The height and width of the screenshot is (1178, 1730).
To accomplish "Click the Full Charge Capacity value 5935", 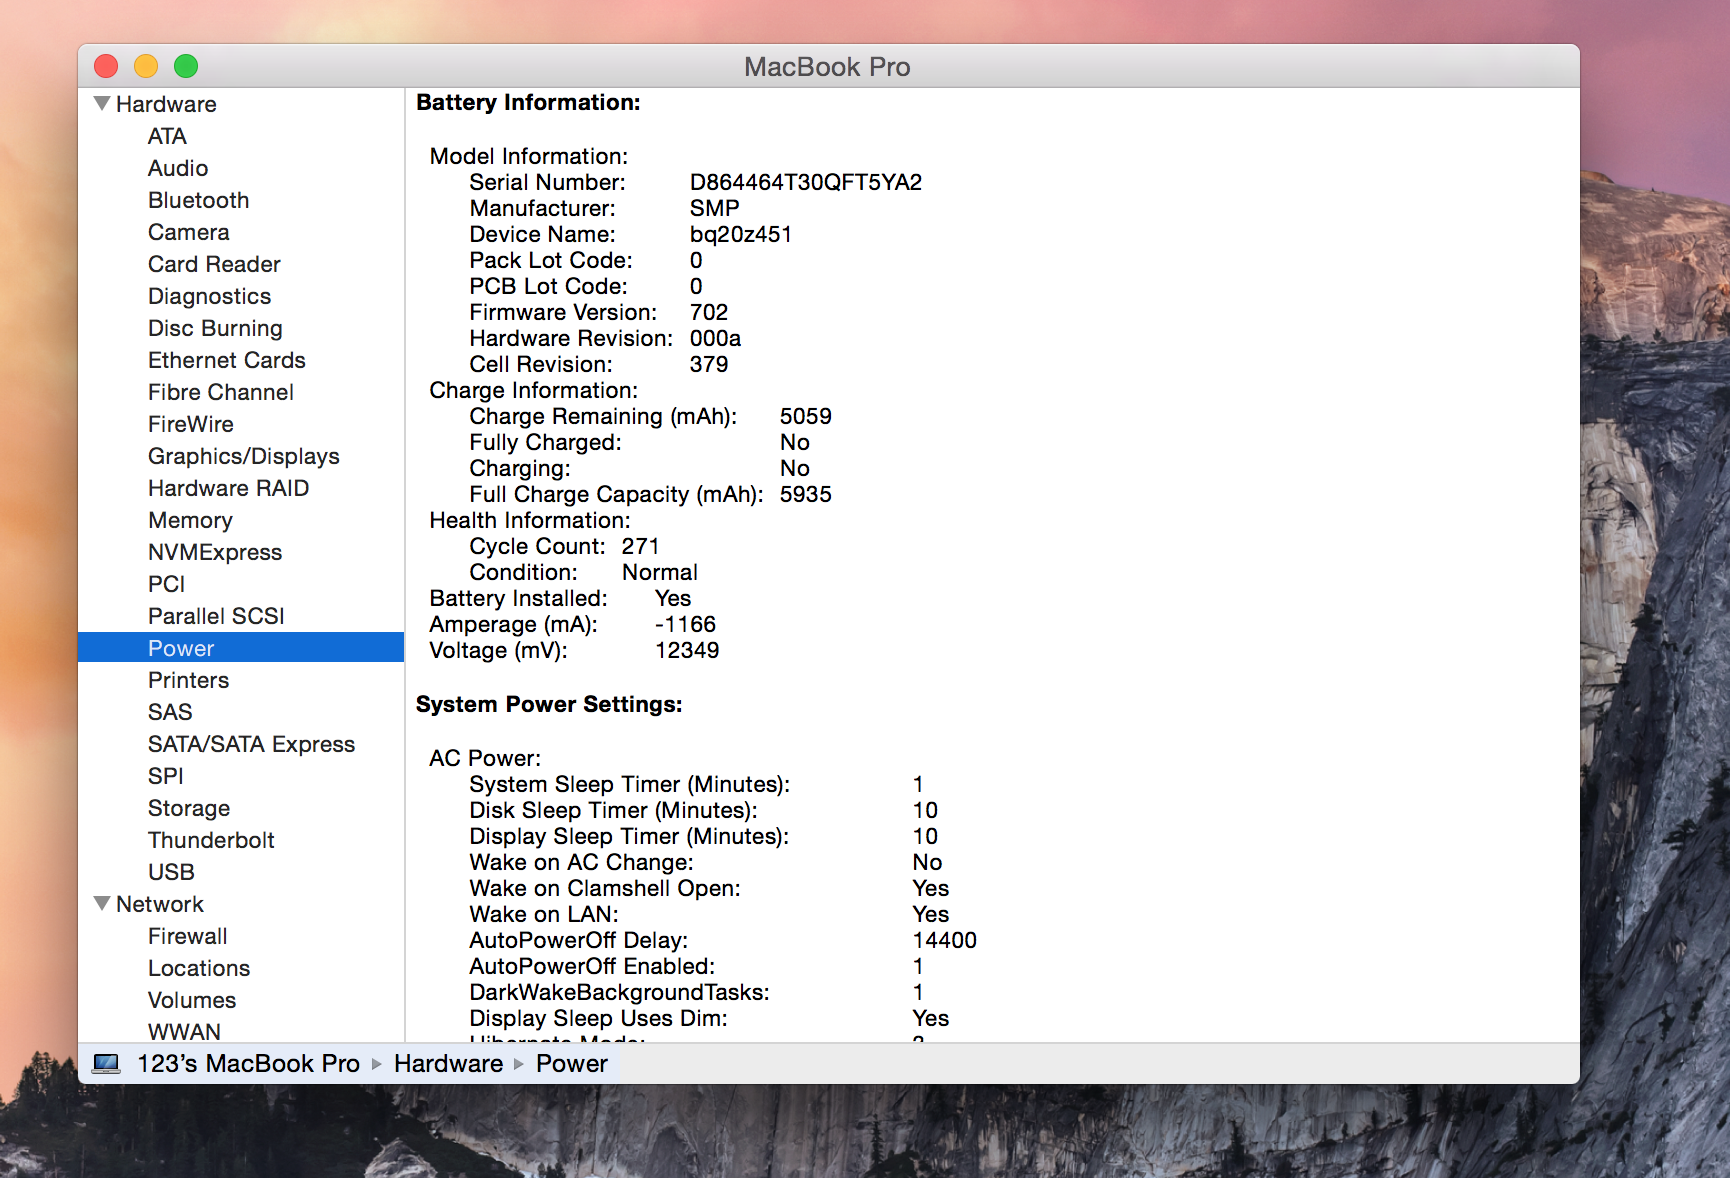I will [x=806, y=494].
